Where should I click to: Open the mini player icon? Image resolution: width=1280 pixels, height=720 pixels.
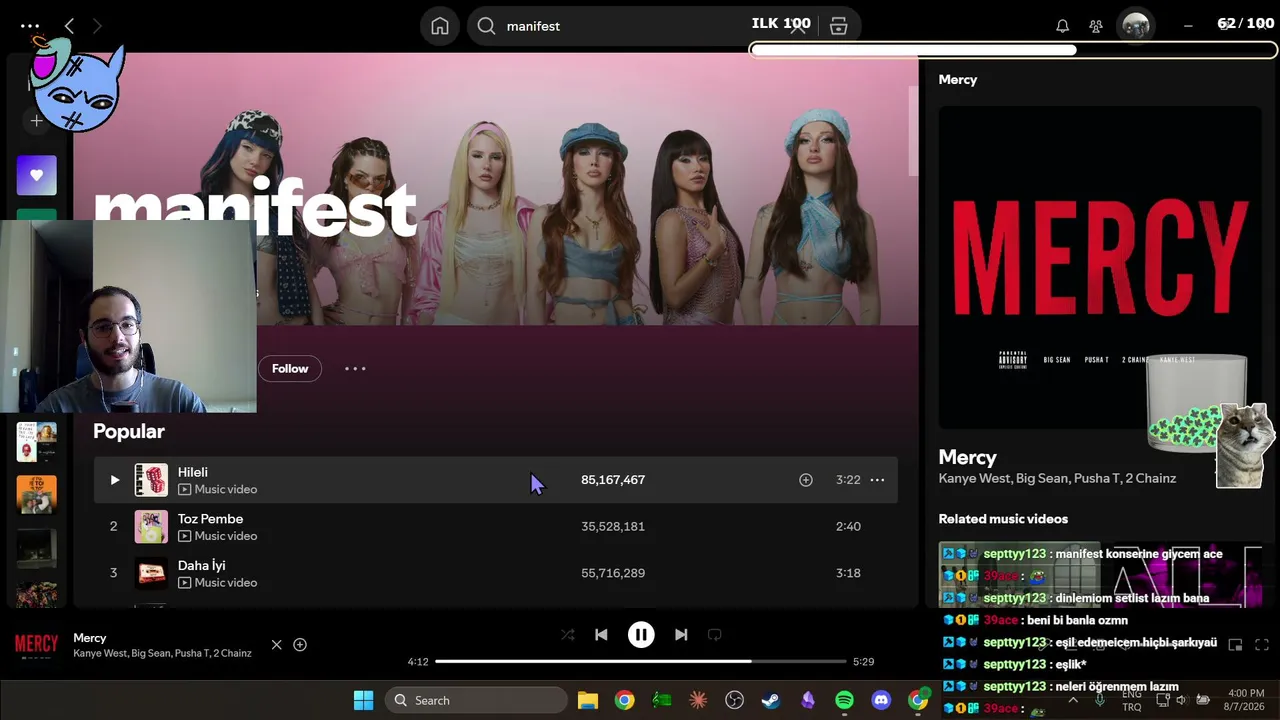point(1235,645)
